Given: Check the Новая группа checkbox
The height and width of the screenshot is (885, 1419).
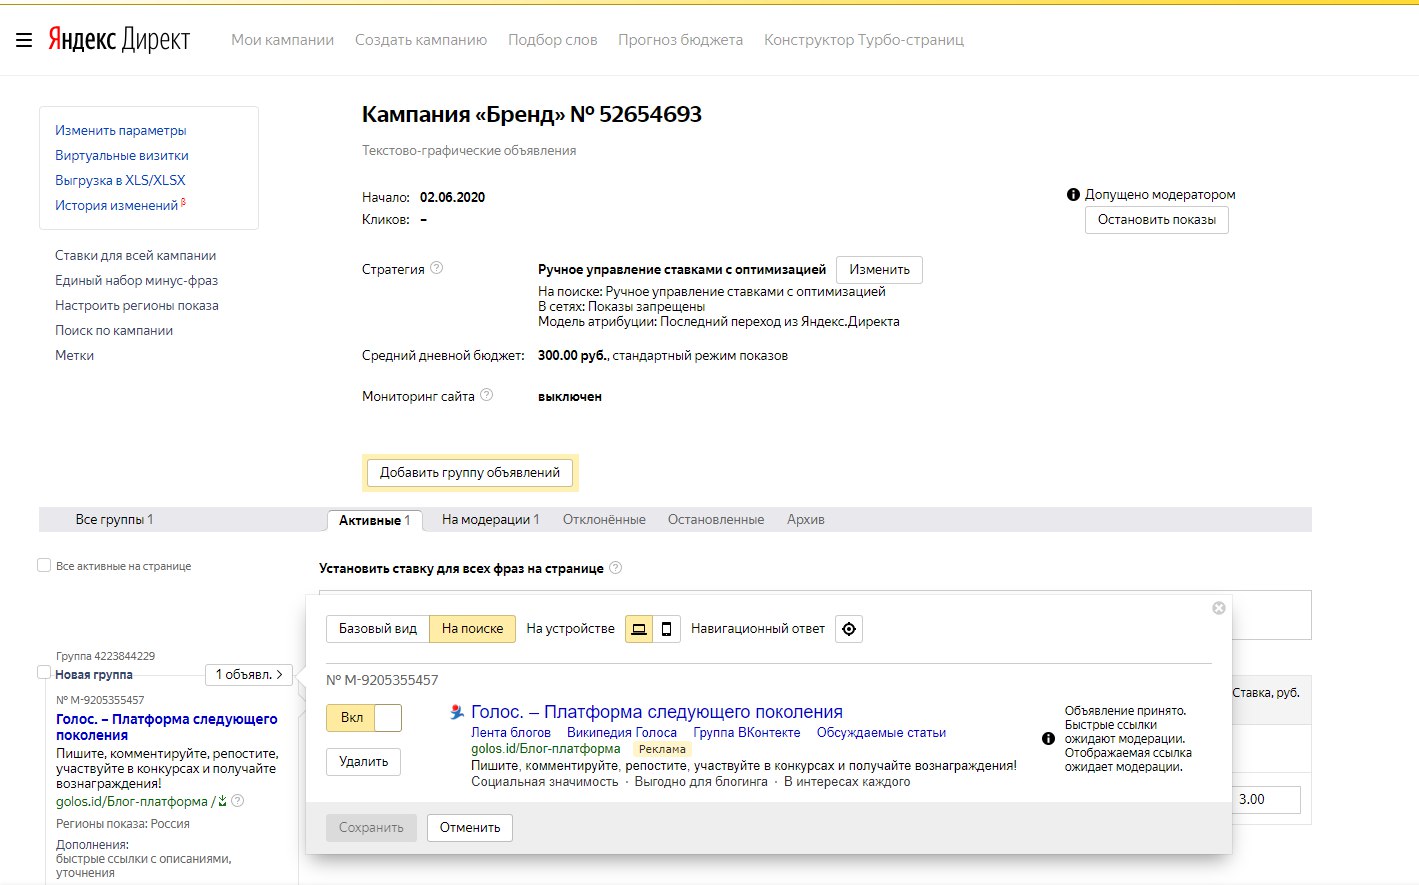Looking at the screenshot, I should point(44,673).
